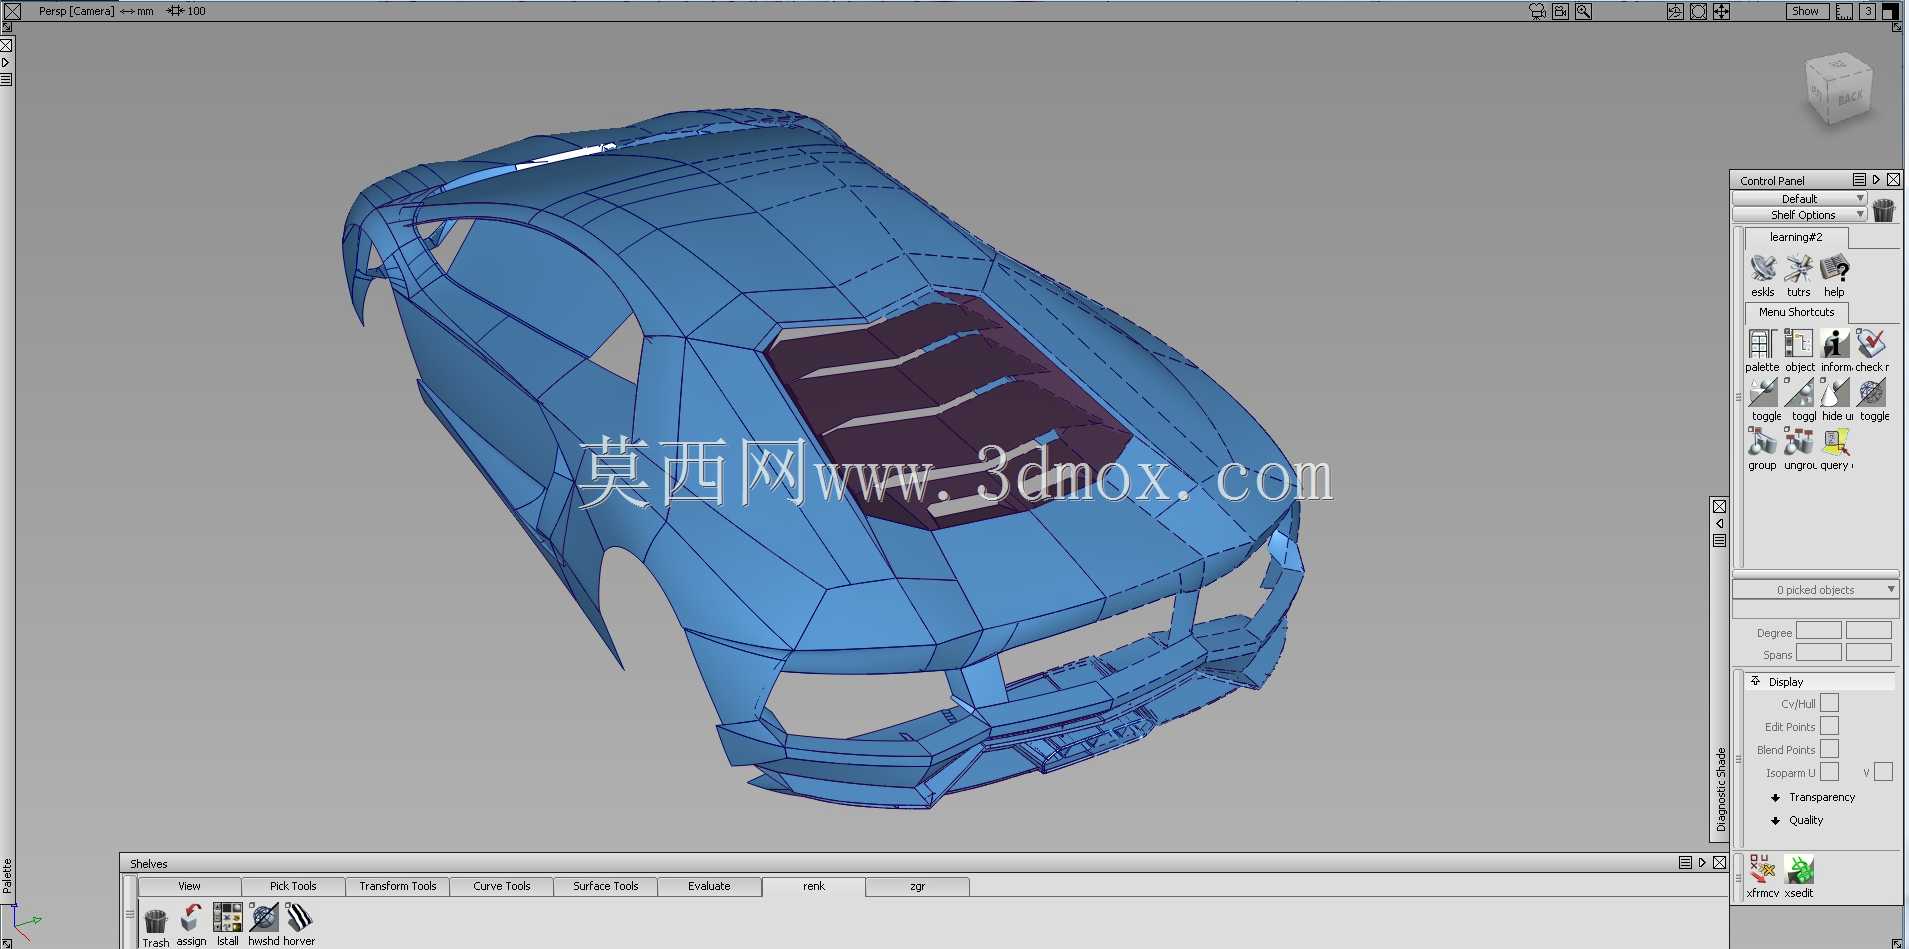Click the horver shelf icon

[x=299, y=918]
